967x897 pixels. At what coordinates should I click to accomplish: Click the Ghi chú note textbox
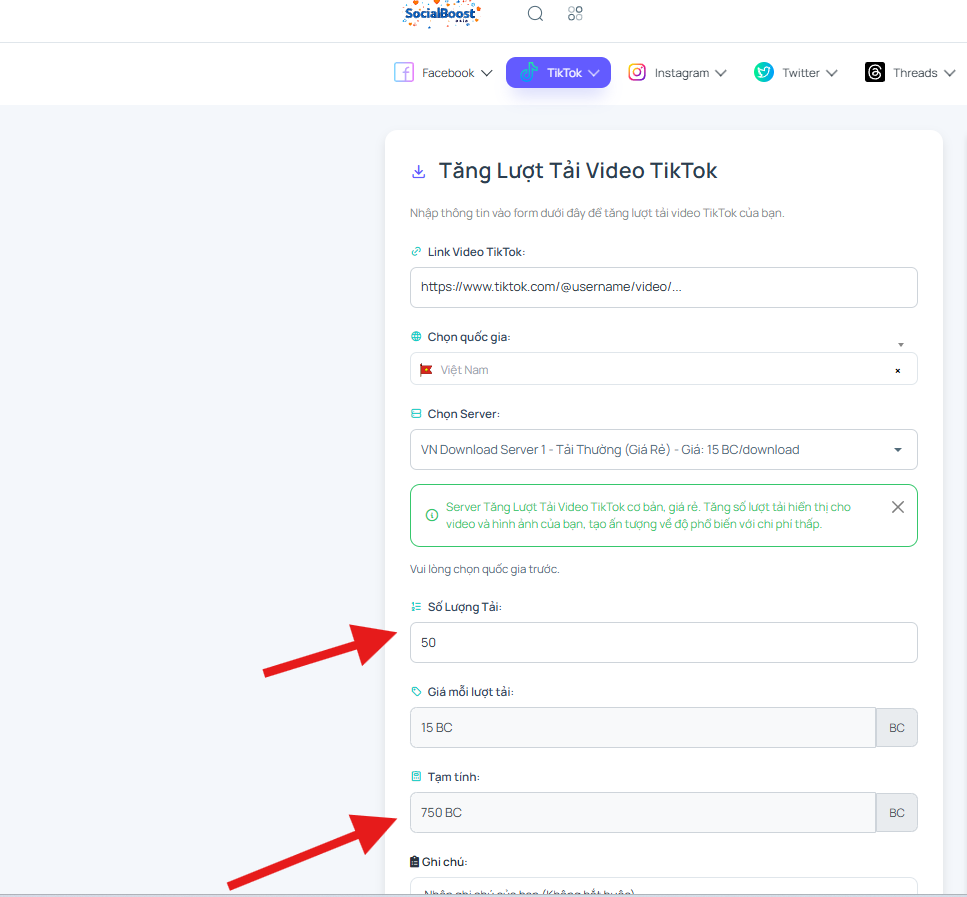(x=664, y=887)
